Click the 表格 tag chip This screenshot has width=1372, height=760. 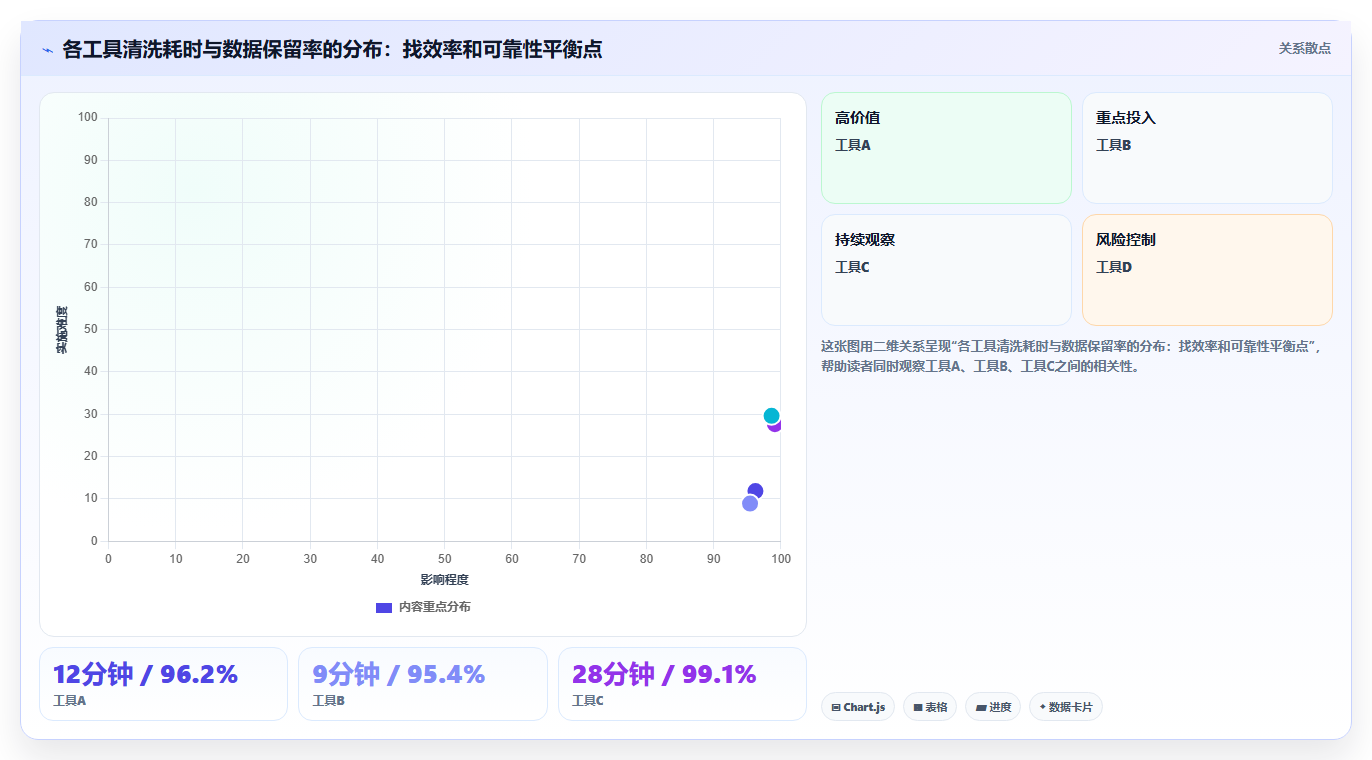pyautogui.click(x=930, y=707)
